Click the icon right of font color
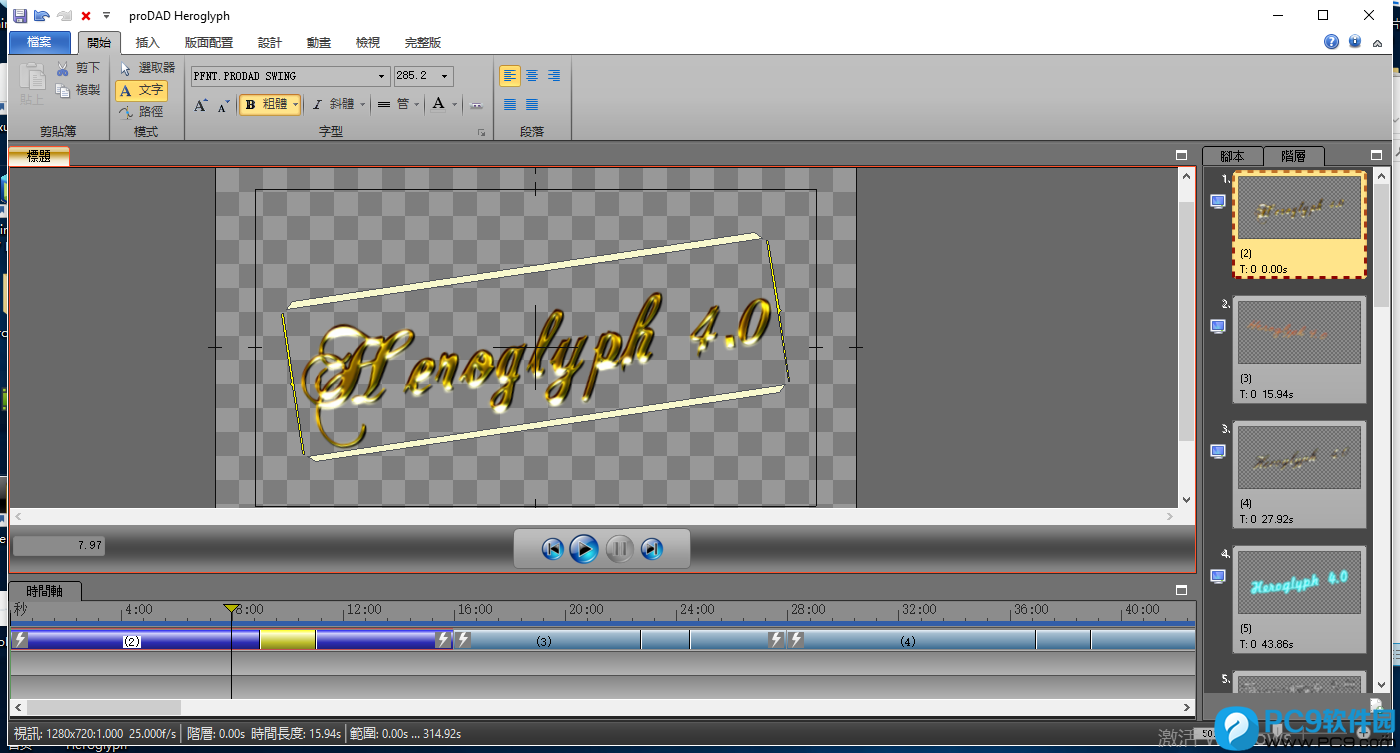This screenshot has height=753, width=1400. click(475, 104)
